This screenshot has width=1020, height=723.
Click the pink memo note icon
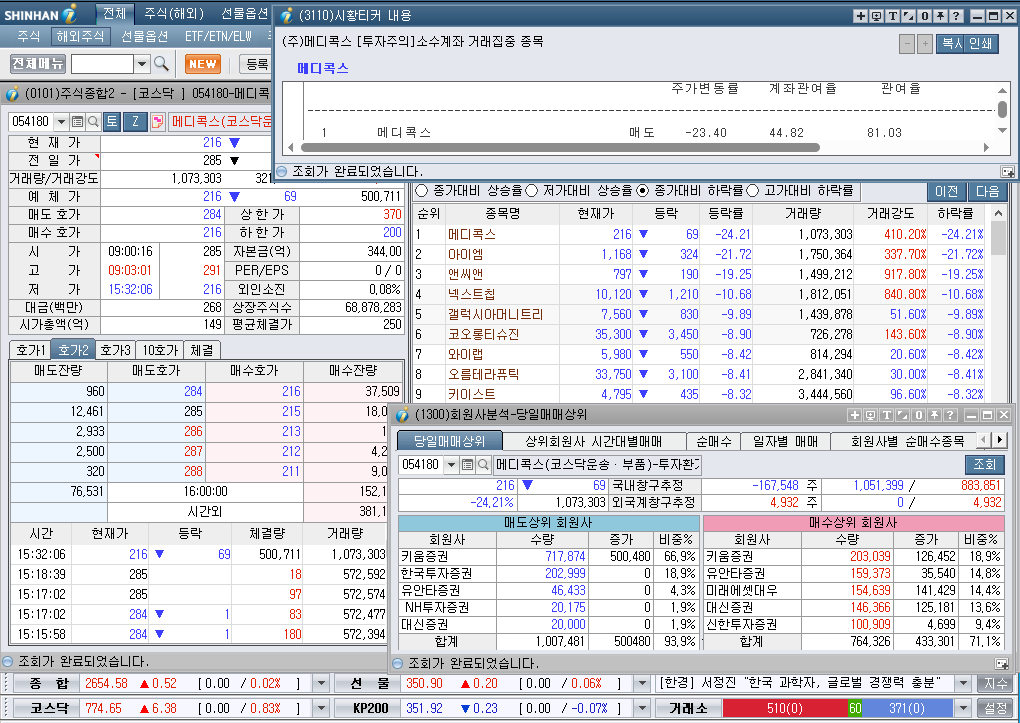coord(157,122)
